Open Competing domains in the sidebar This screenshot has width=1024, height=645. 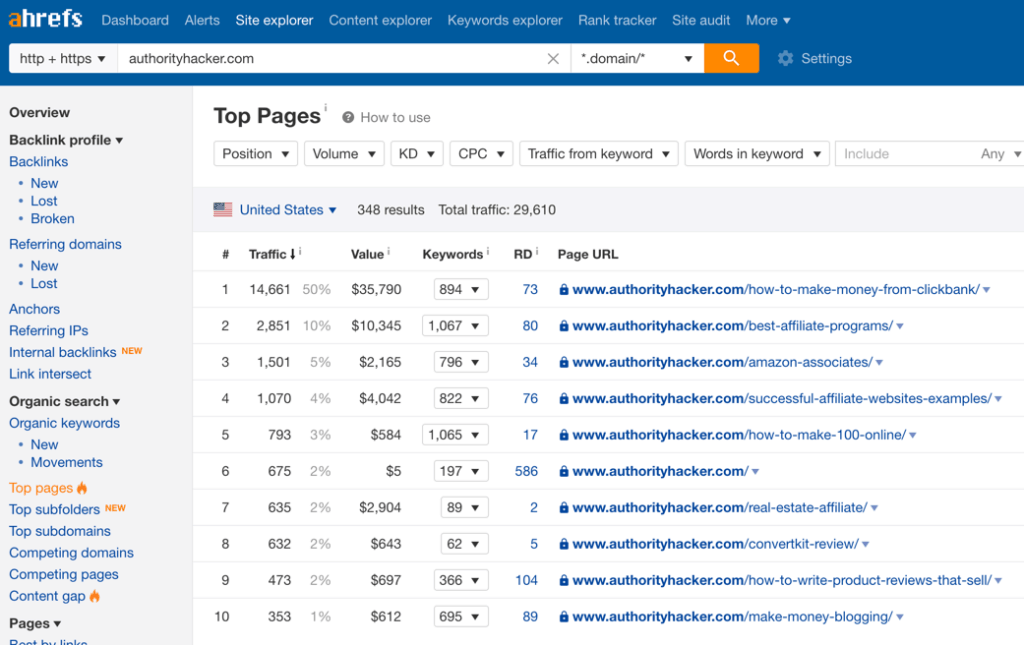coord(71,553)
